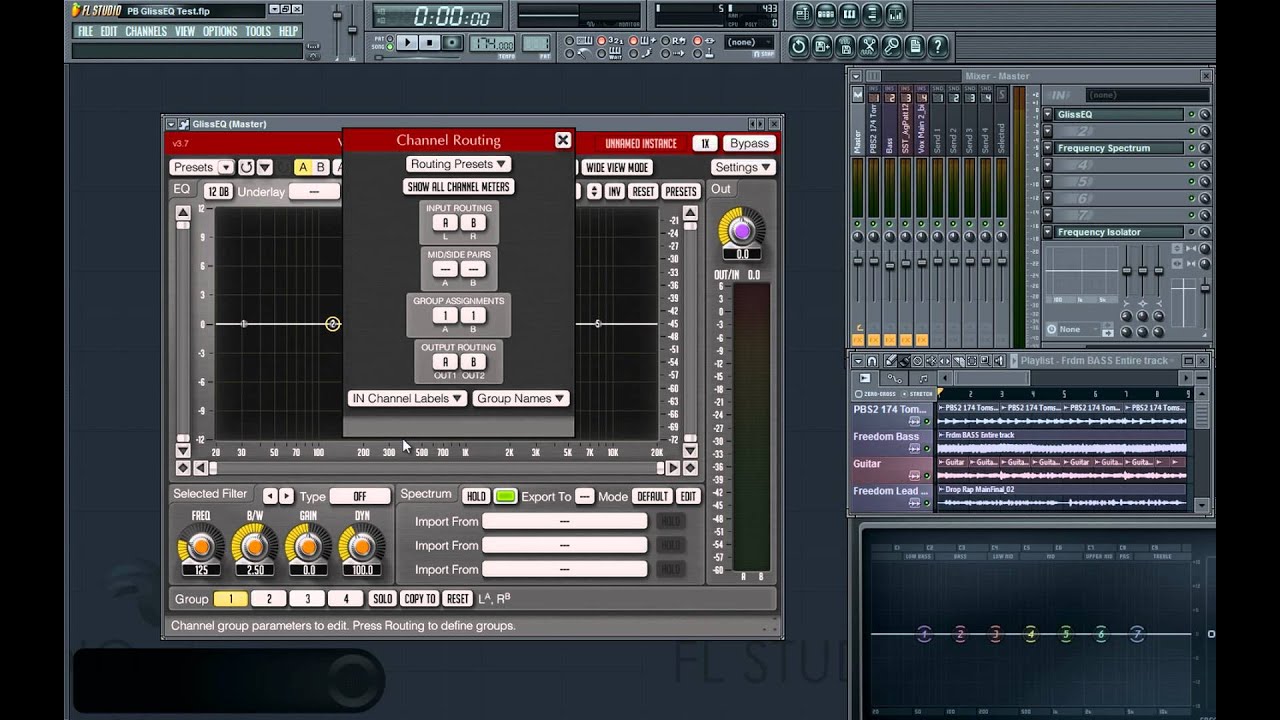Click the Spectrum Mode DEFAULT button
1280x720 pixels.
[x=653, y=496]
